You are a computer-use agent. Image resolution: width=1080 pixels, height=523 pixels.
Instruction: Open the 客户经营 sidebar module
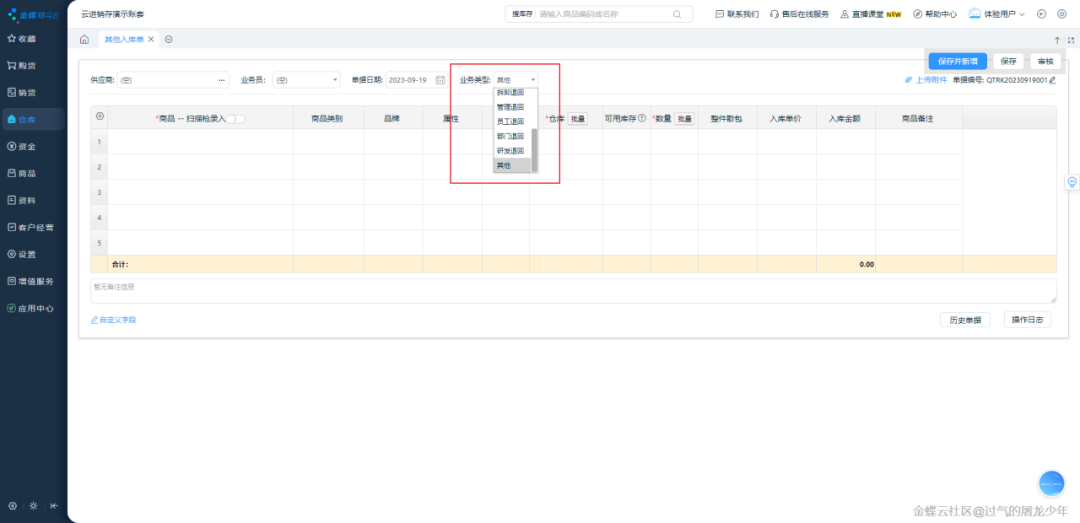(30, 227)
